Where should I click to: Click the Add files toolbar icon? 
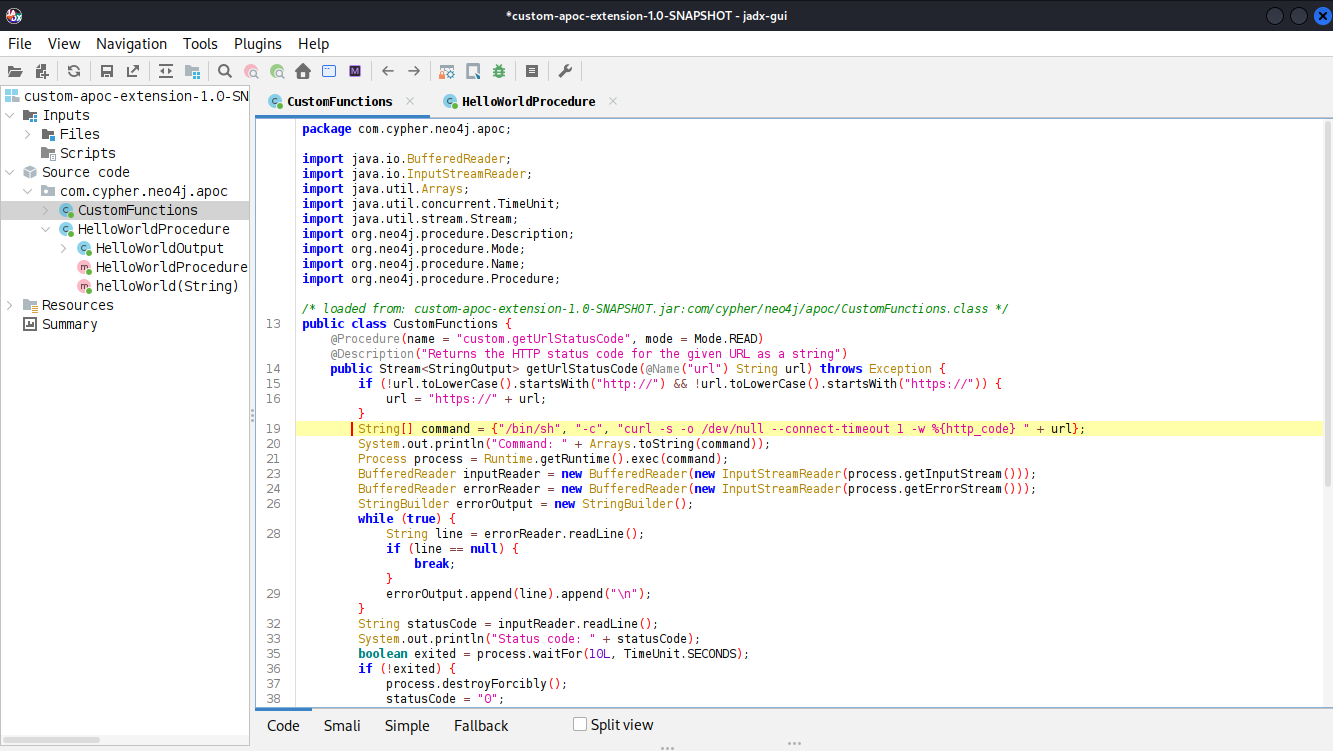click(42, 71)
